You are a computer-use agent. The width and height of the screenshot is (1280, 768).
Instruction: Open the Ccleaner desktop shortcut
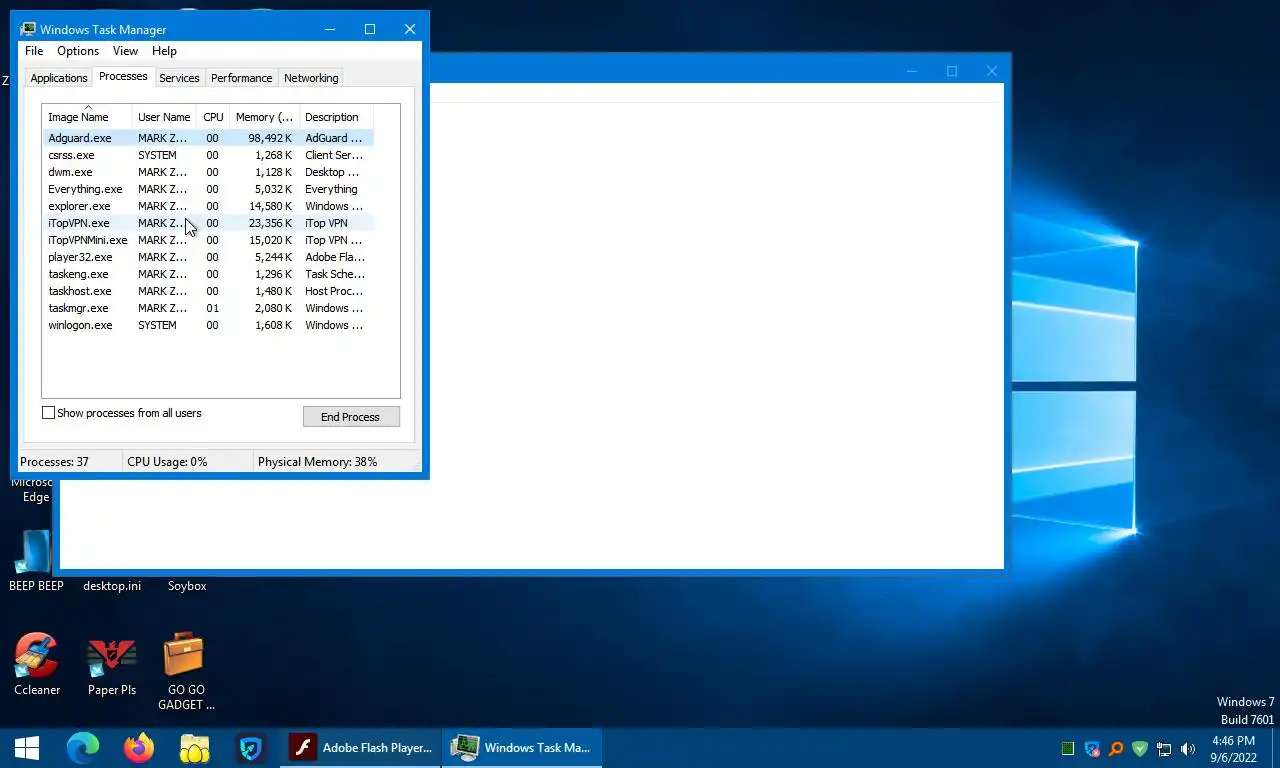[37, 663]
